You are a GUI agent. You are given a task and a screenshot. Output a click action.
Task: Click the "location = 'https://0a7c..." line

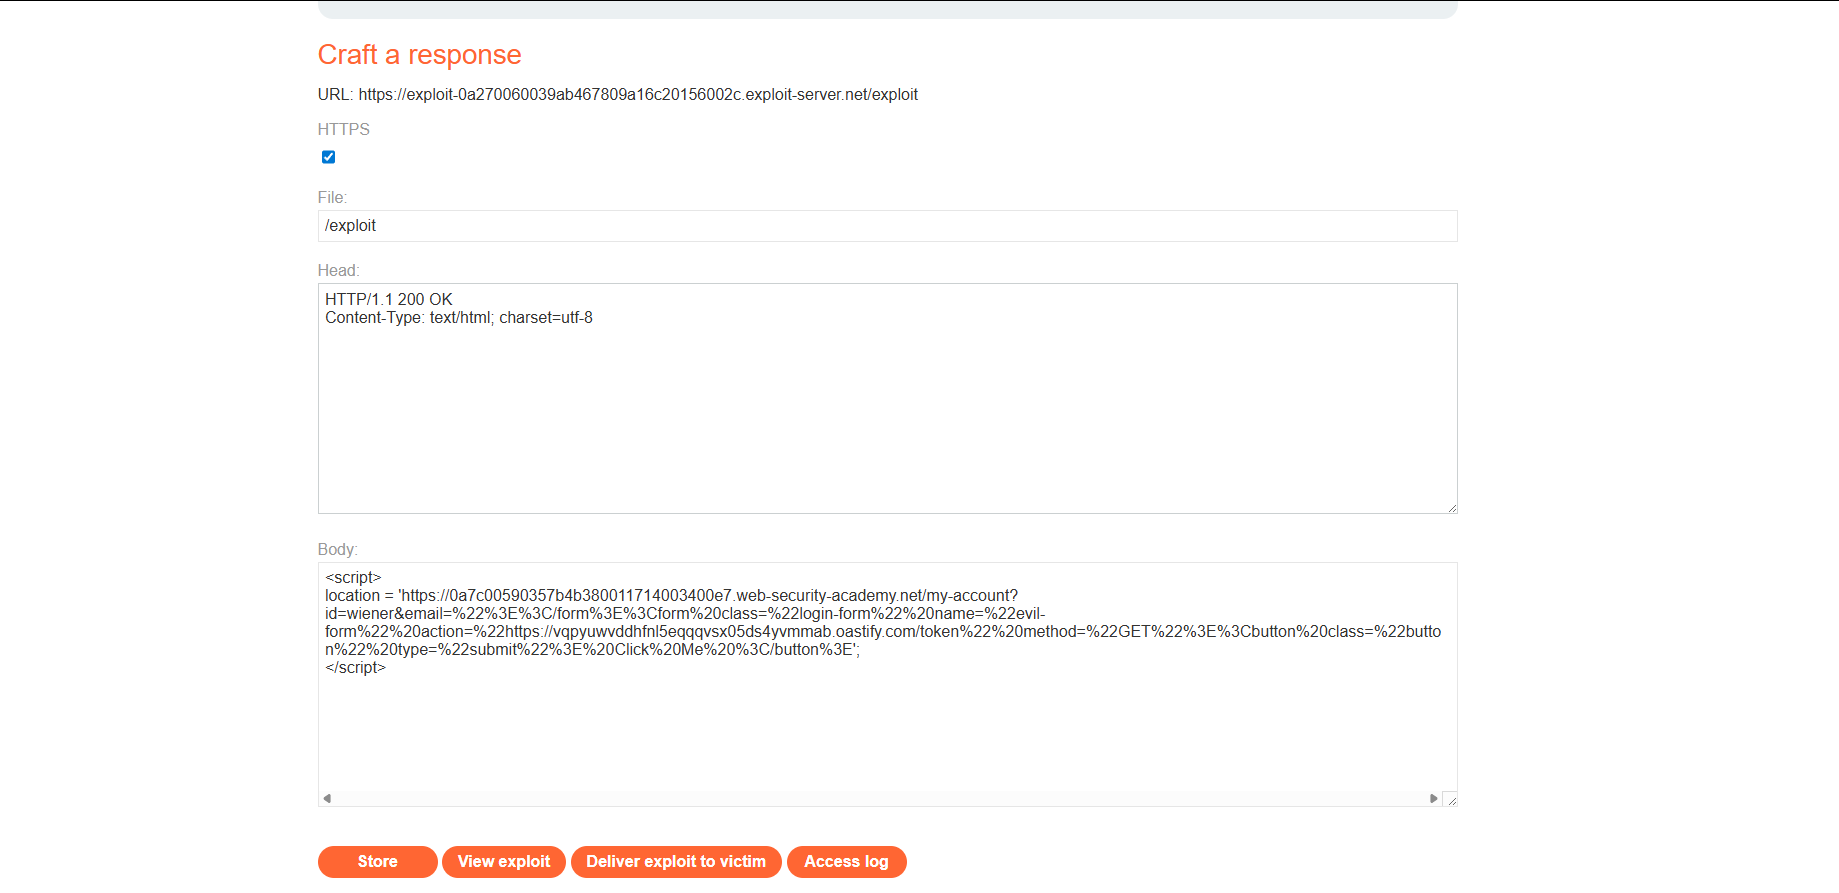pyautogui.click(x=671, y=596)
